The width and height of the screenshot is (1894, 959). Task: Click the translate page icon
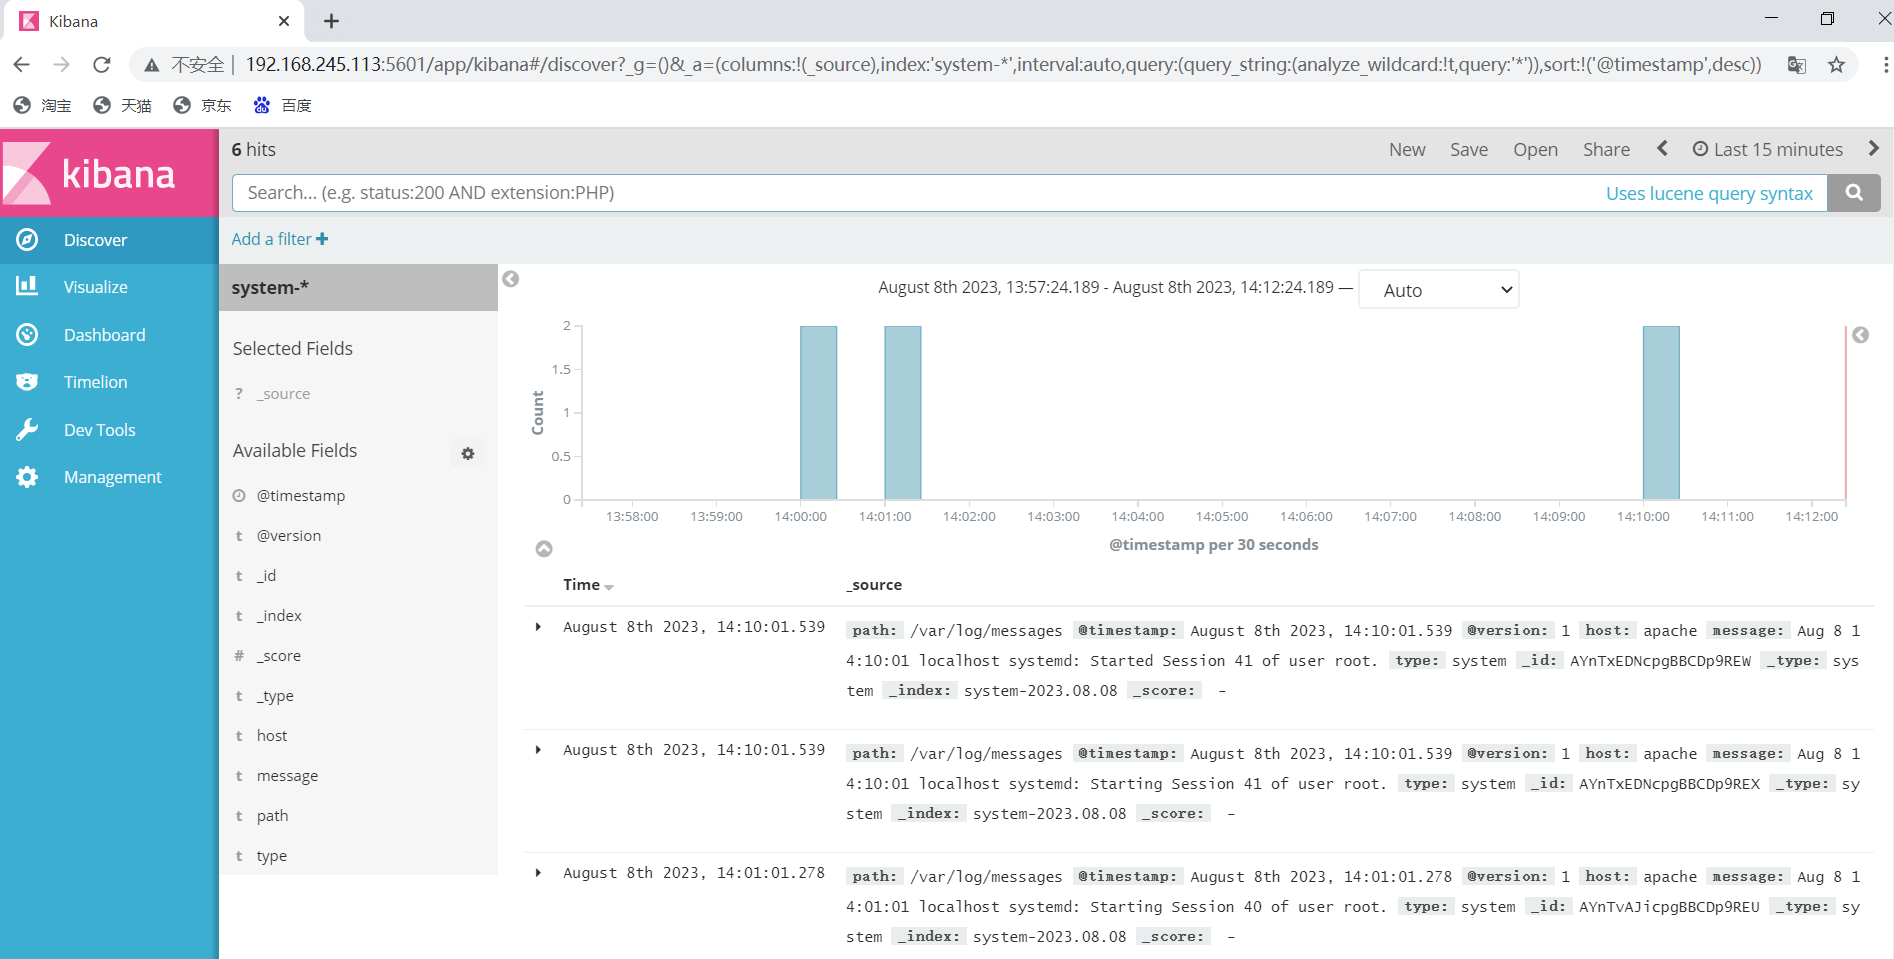point(1797,65)
